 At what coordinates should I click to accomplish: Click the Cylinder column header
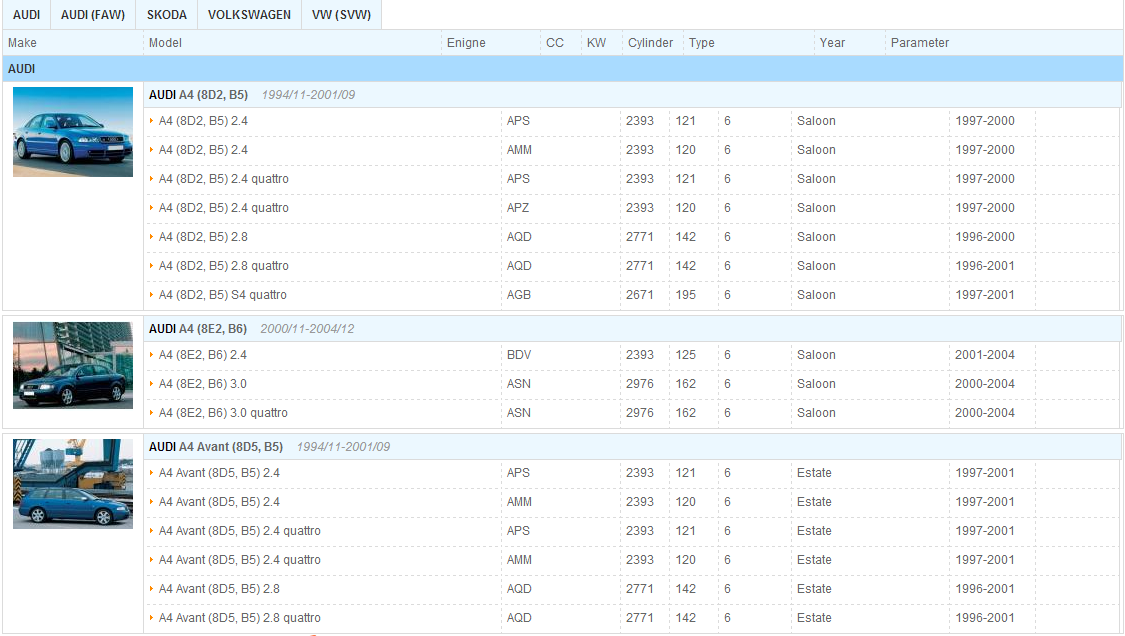pos(650,43)
